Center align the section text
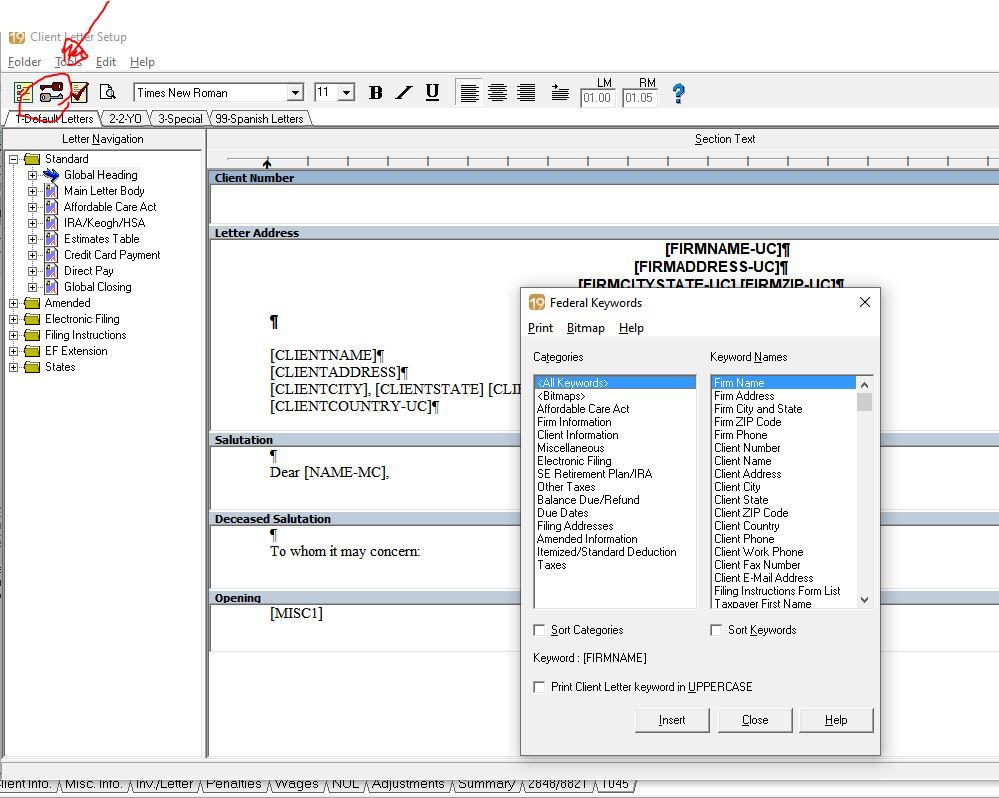This screenshot has height=798, width=999. click(497, 93)
